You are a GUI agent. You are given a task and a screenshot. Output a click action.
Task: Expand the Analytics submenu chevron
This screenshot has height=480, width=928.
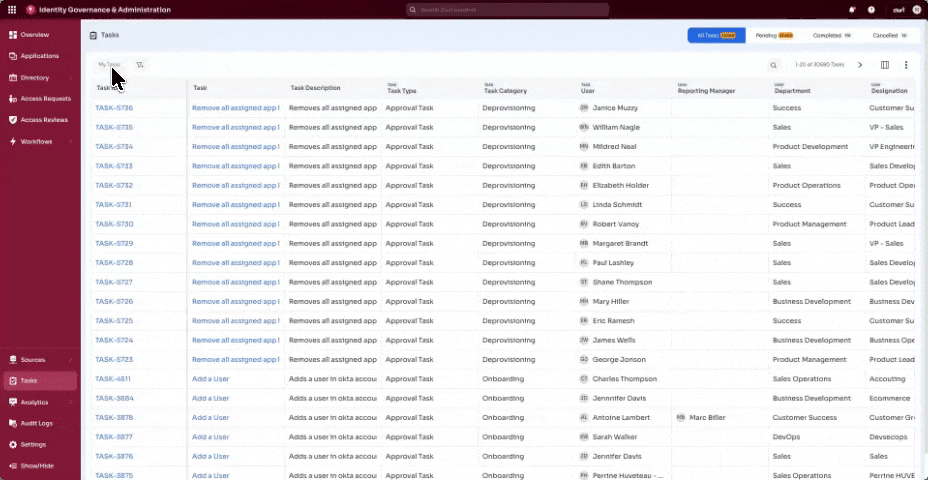[x=70, y=402]
